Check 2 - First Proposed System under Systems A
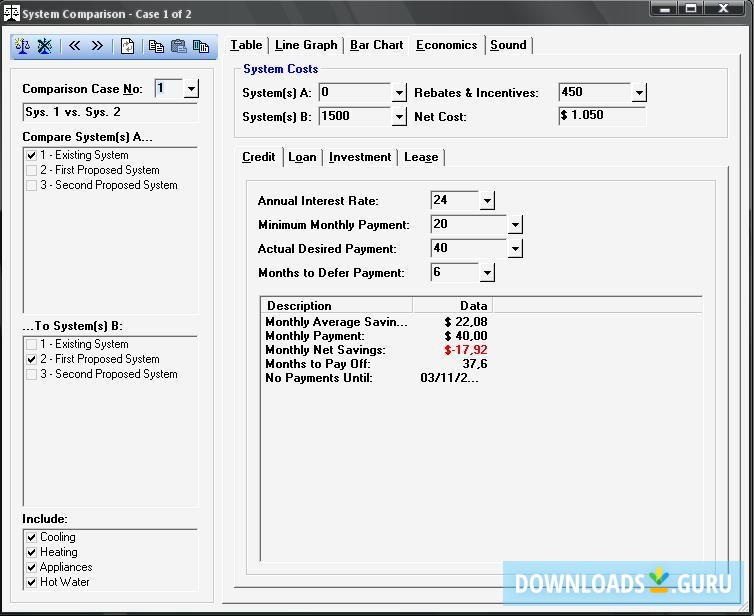Viewport: 754px width, 616px height. [32, 170]
